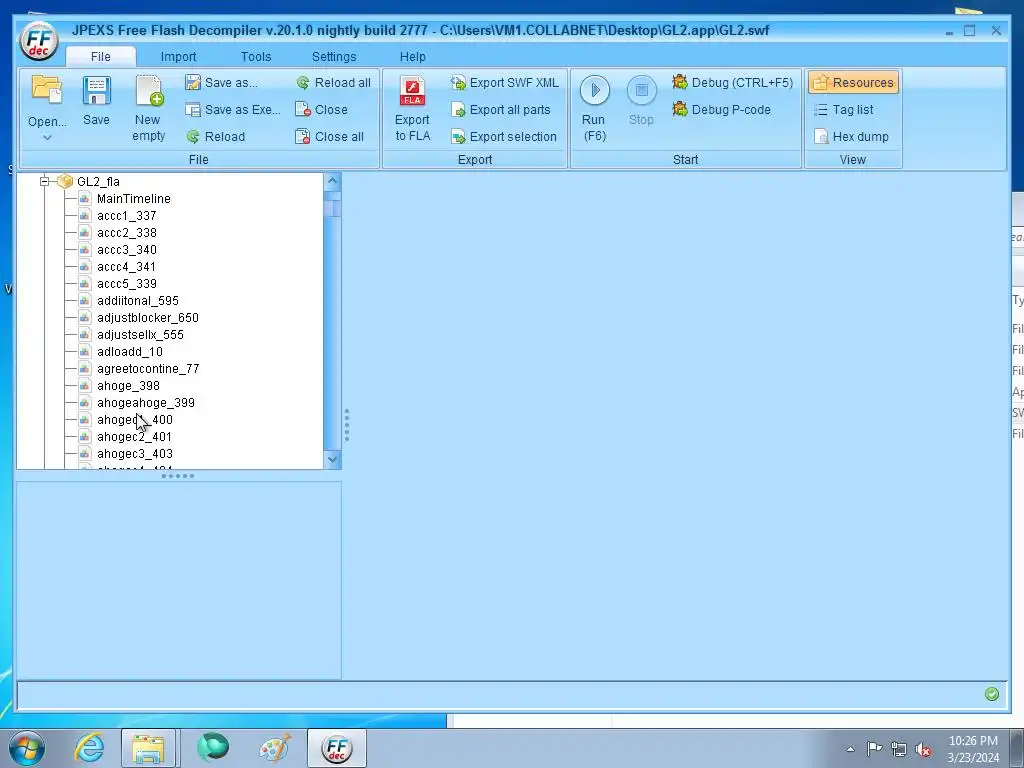Select adjustsellx_555 in tree

[x=140, y=334]
